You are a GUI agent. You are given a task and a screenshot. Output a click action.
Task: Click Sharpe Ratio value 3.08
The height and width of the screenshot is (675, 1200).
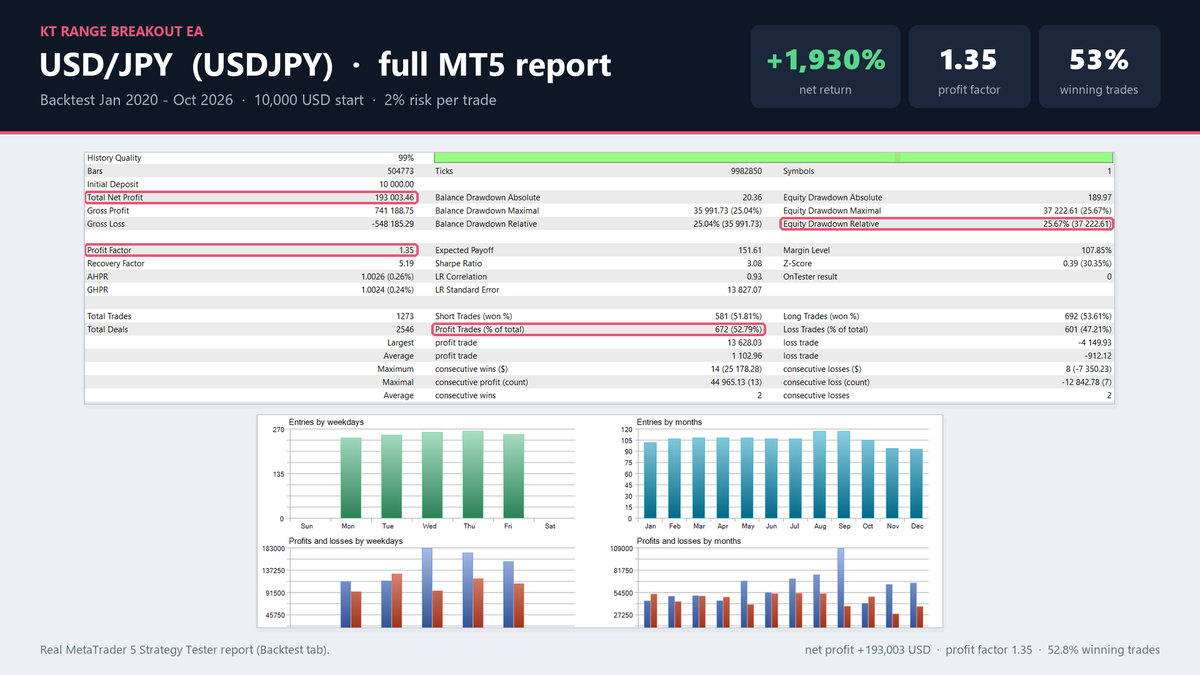(754, 263)
